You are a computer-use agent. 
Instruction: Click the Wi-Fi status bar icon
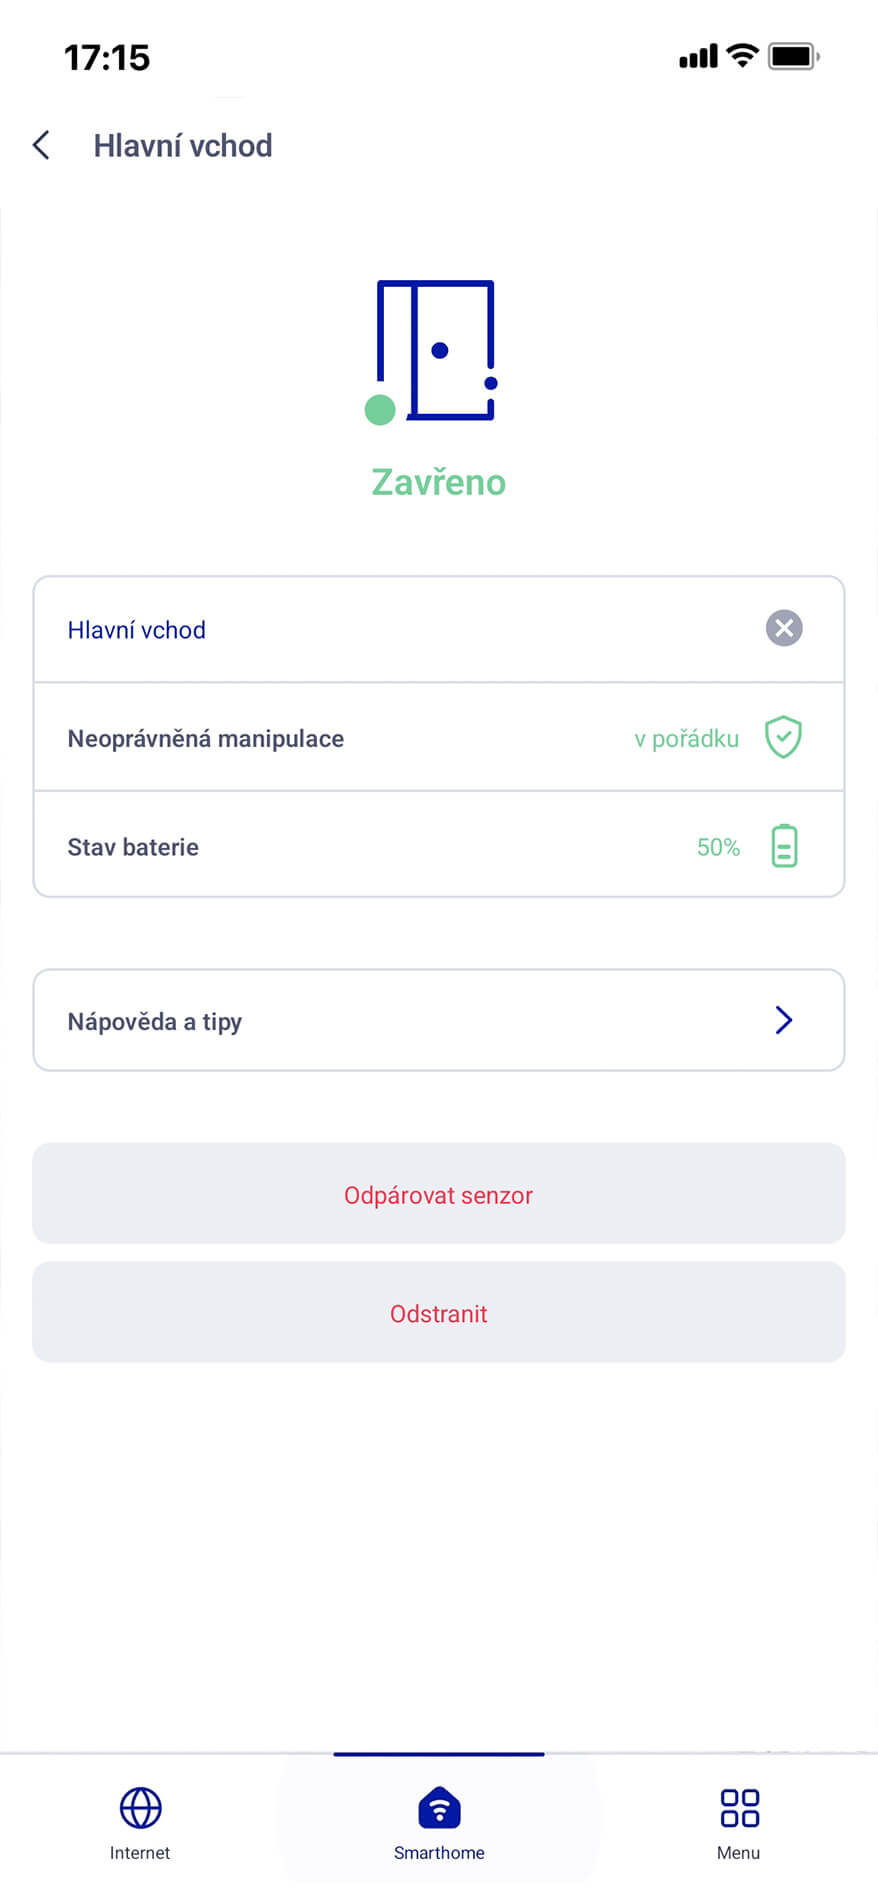742,56
